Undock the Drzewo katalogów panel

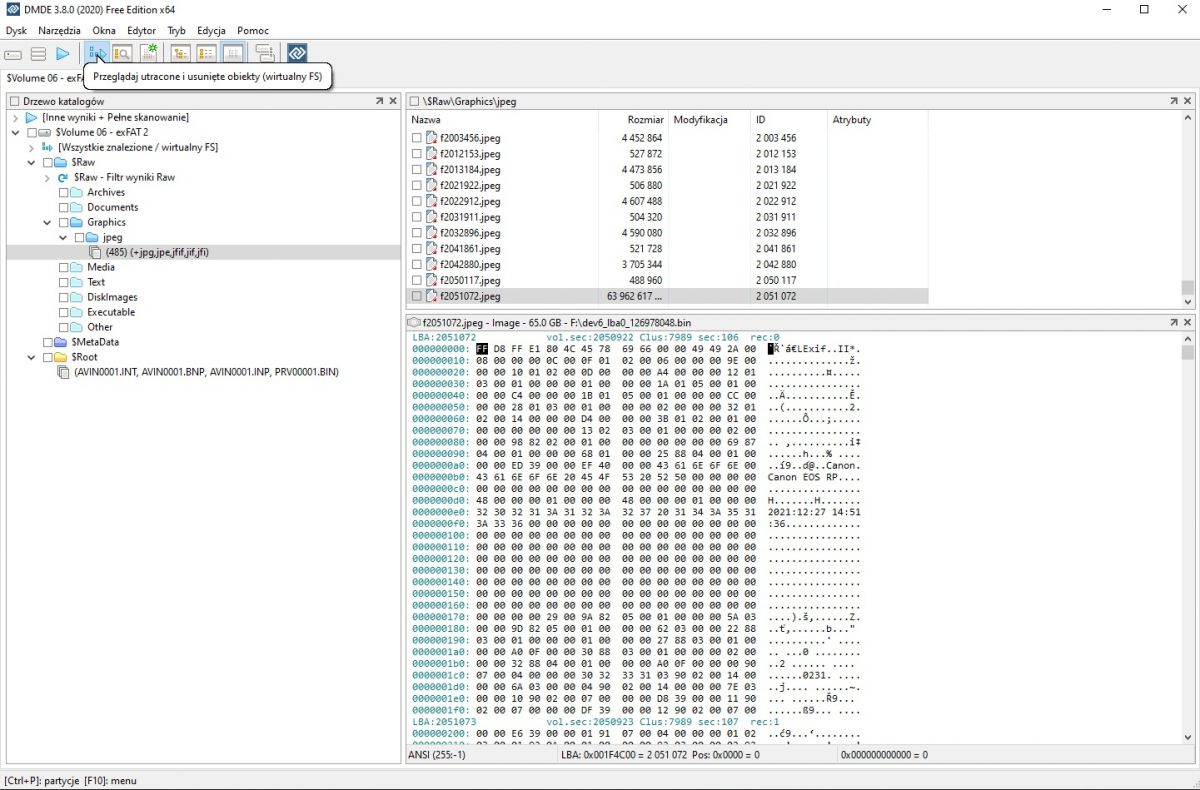[379, 101]
